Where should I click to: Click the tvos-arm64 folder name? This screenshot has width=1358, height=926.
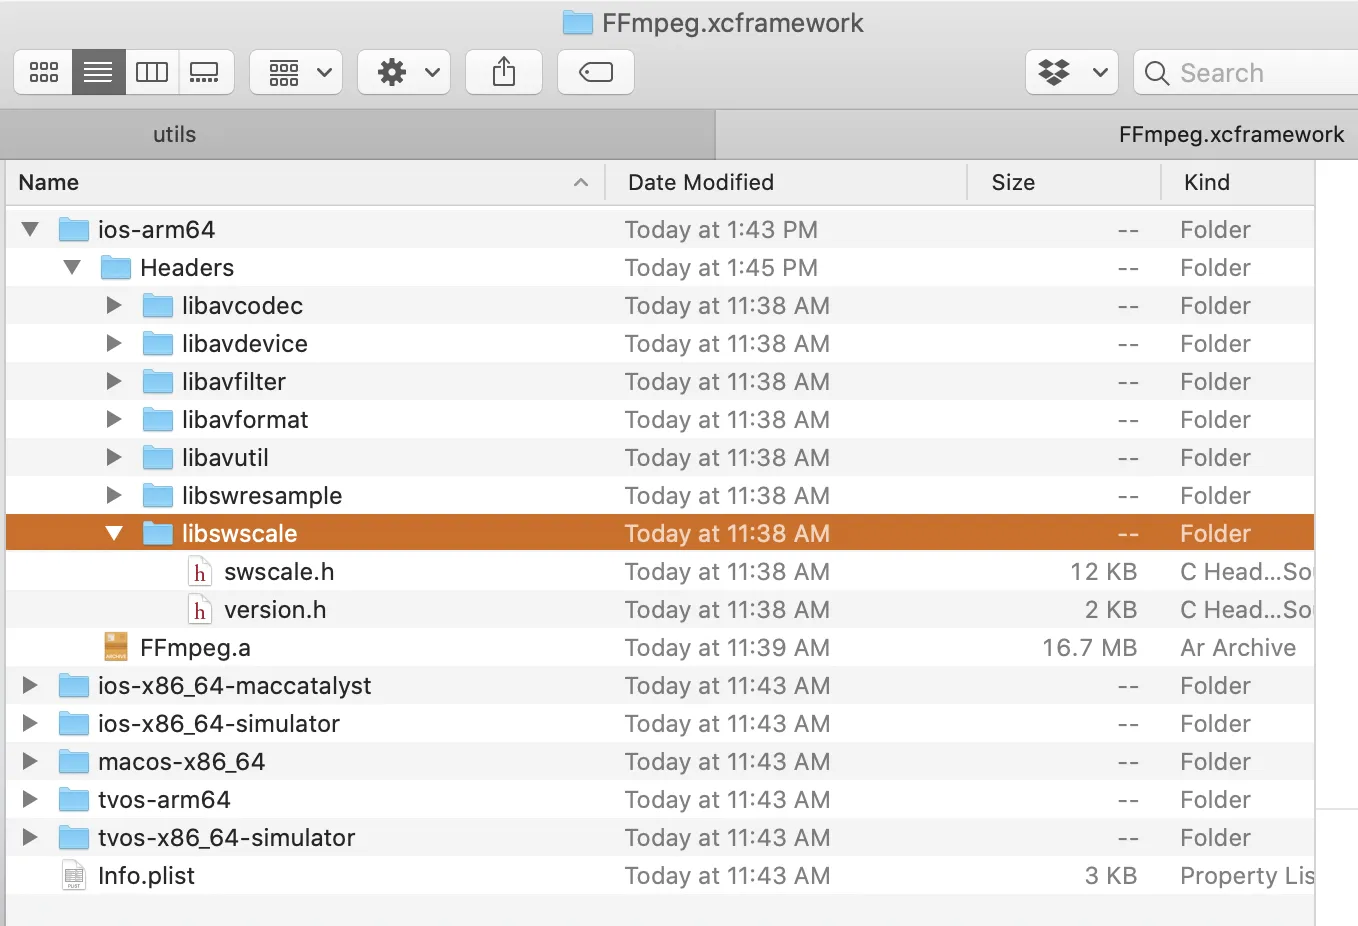click(164, 800)
